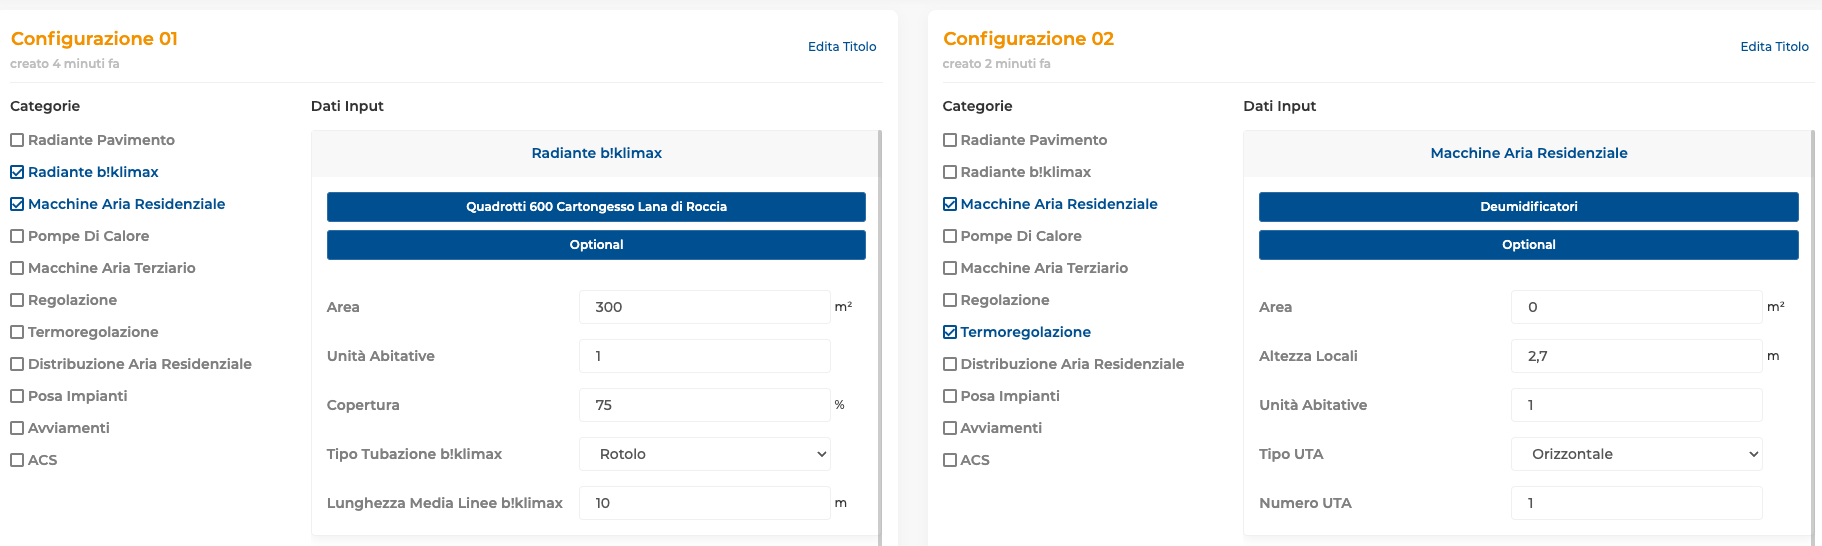
Task: Select the Radiante b!klimax panel header
Action: pos(596,153)
